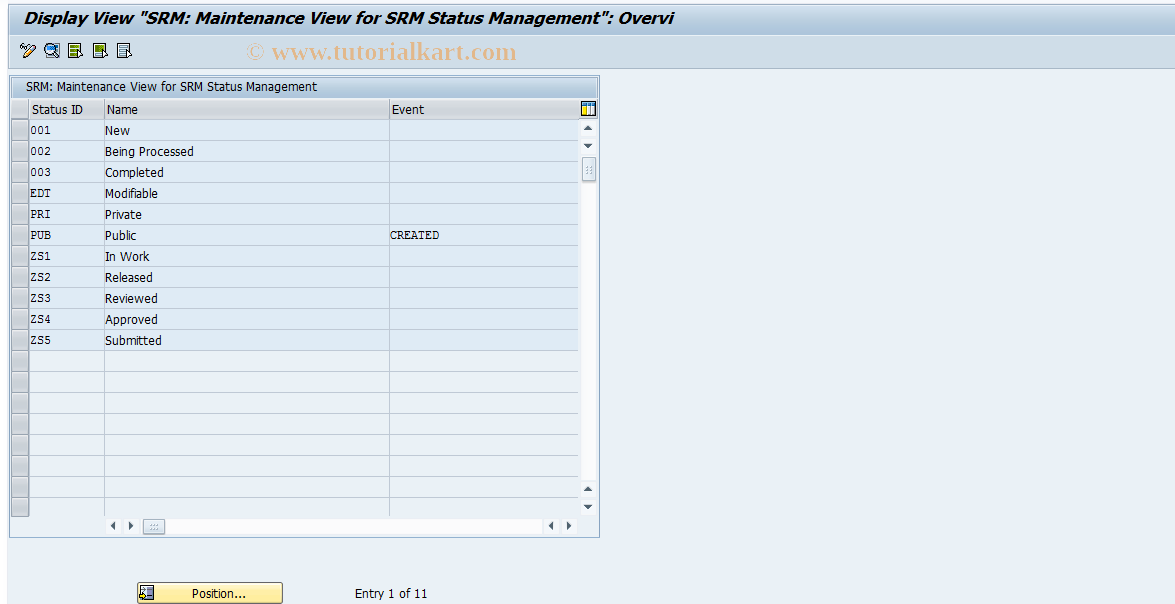Select row selector for status 002
The image size is (1175, 604).
coord(20,151)
